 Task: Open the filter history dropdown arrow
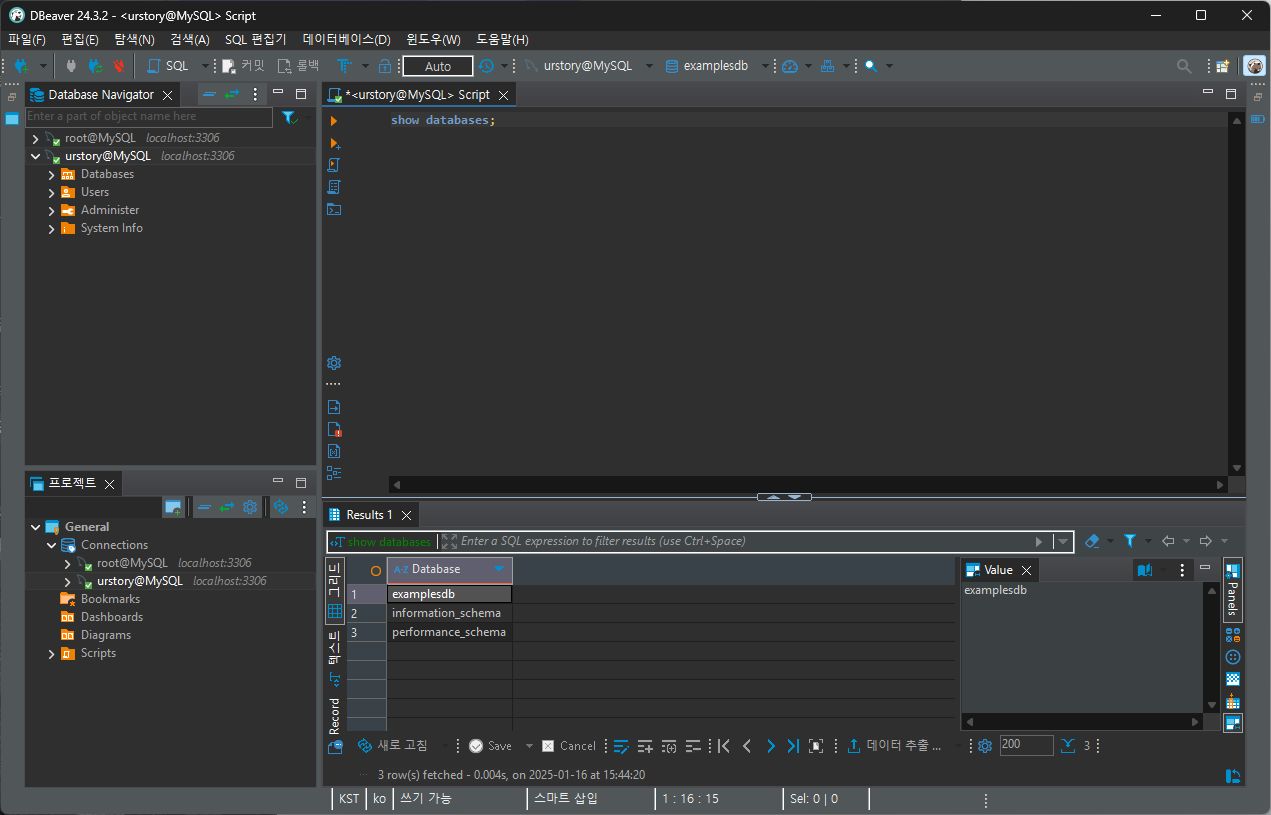1063,541
